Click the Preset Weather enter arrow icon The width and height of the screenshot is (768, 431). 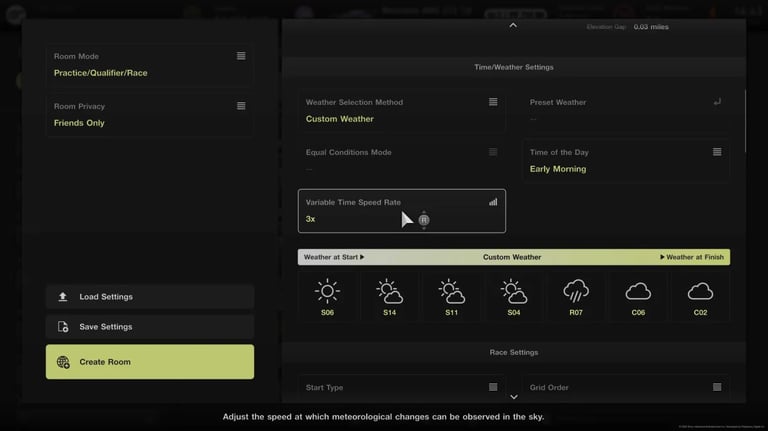pyautogui.click(x=717, y=102)
